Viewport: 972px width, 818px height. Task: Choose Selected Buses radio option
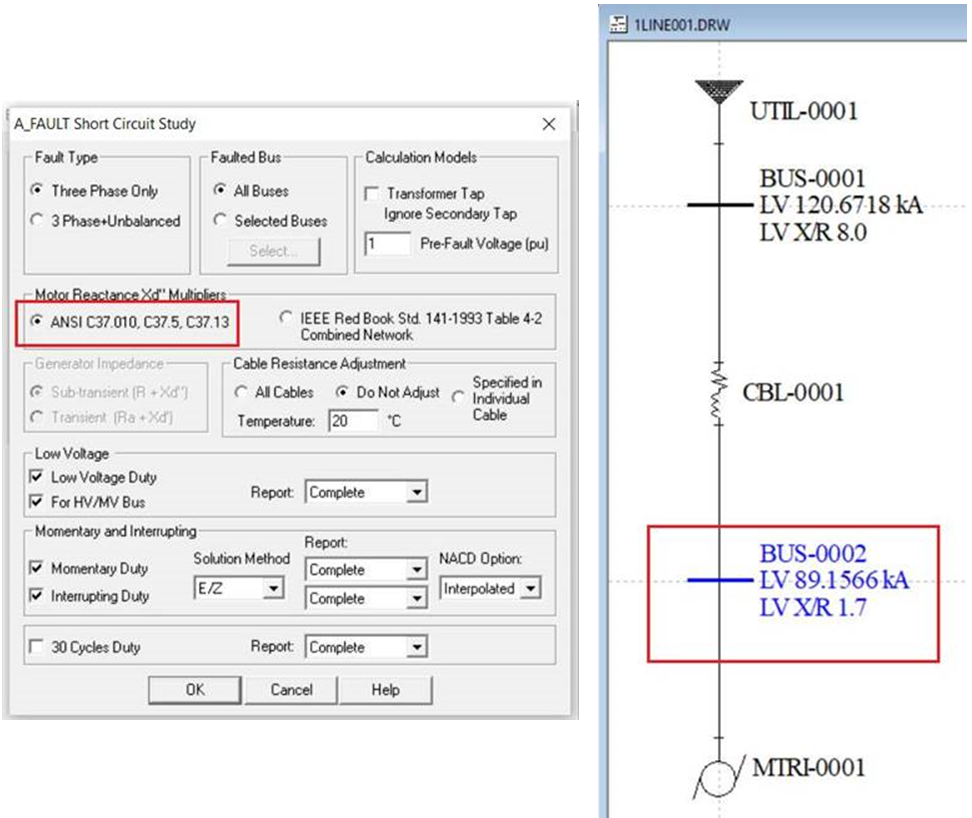pyautogui.click(x=220, y=221)
